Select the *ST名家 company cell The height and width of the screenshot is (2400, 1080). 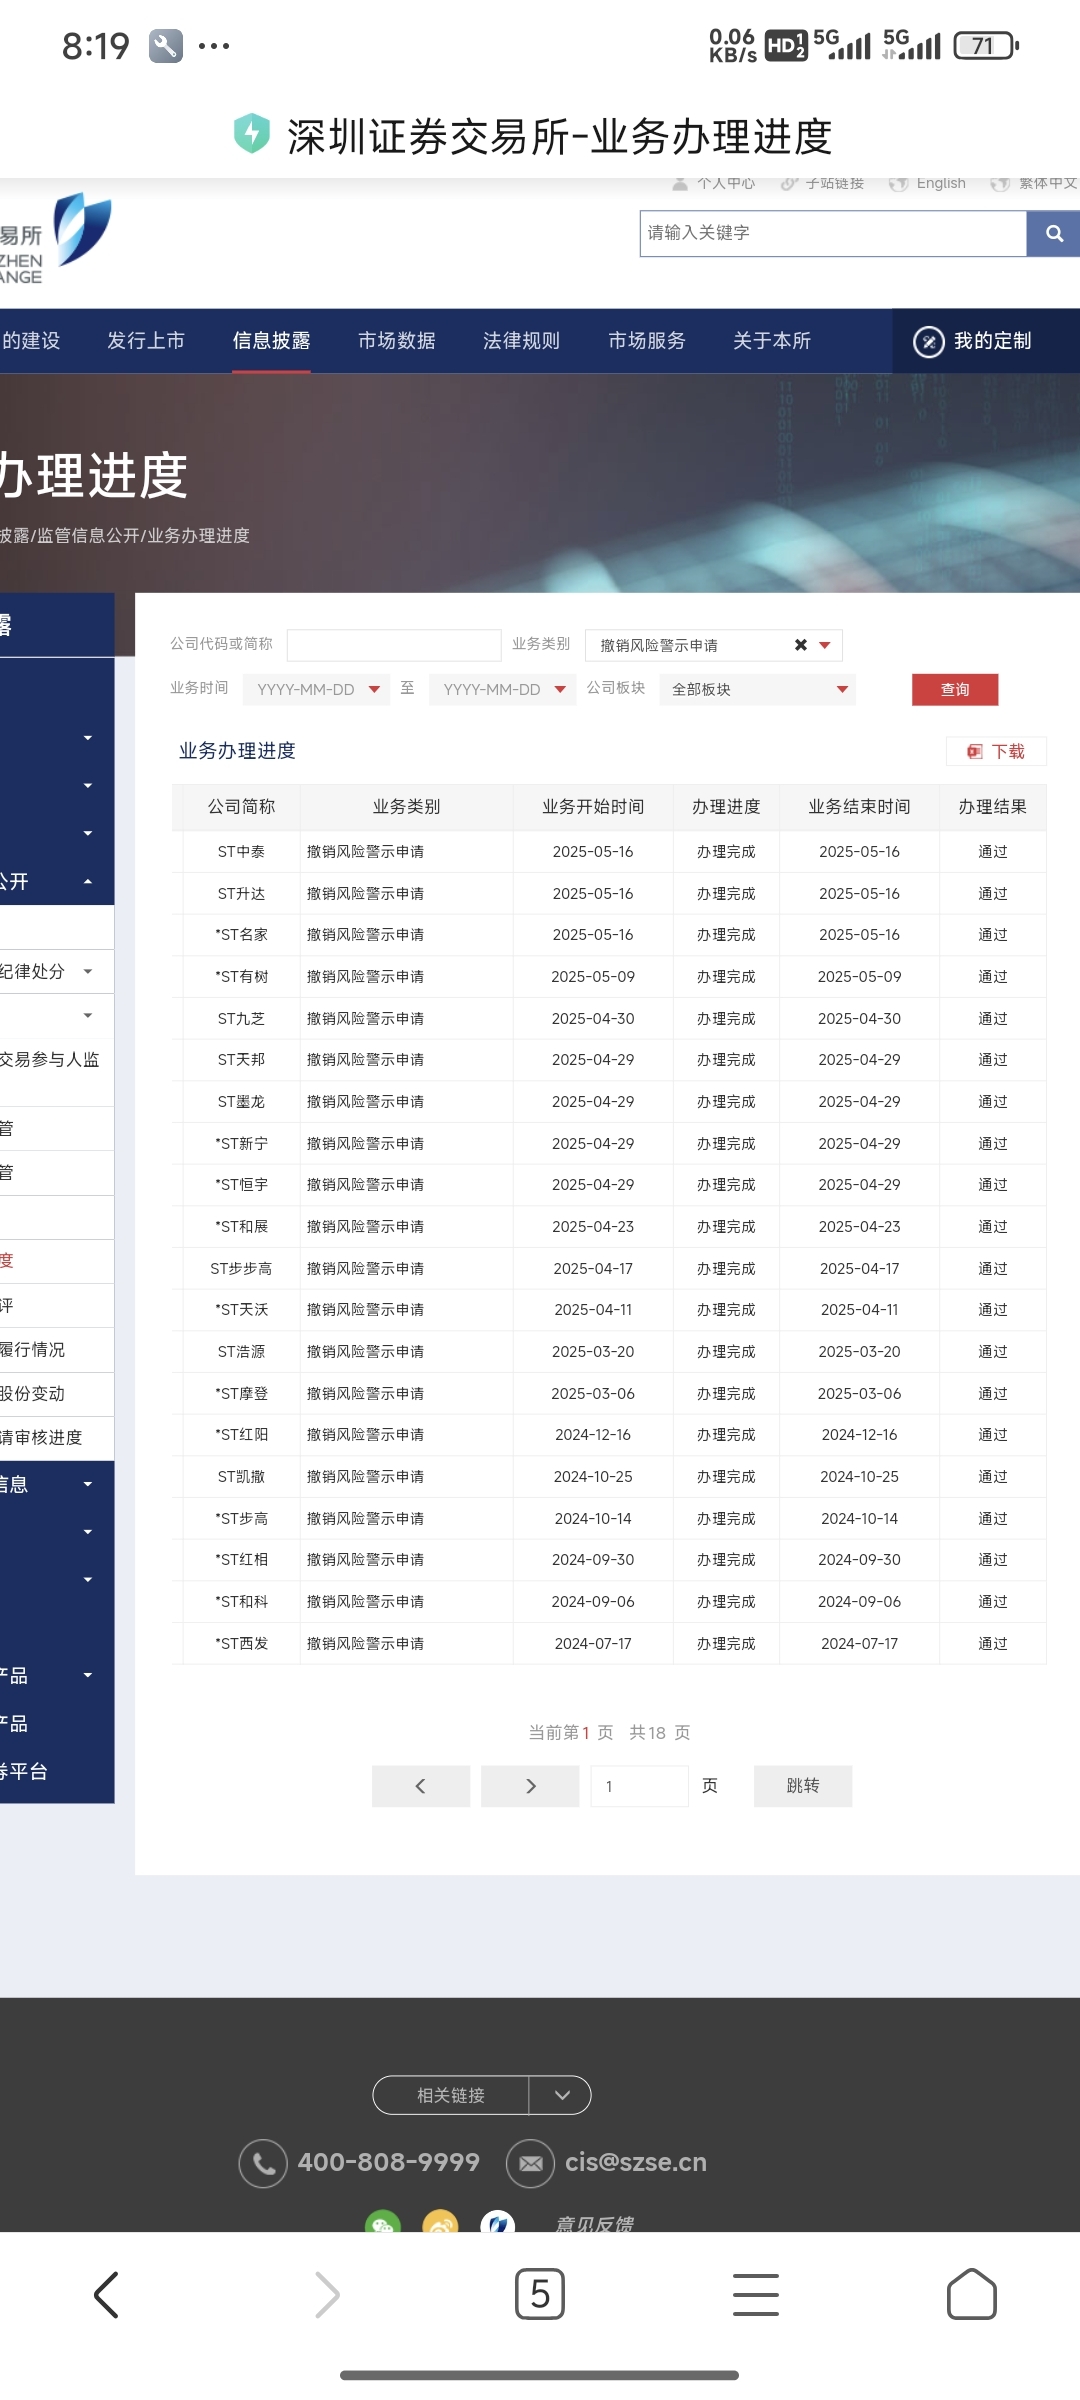(x=241, y=935)
